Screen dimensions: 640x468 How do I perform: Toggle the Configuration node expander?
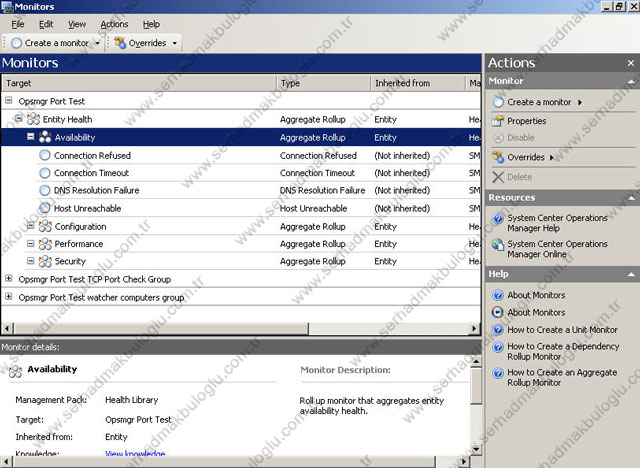pos(31,226)
